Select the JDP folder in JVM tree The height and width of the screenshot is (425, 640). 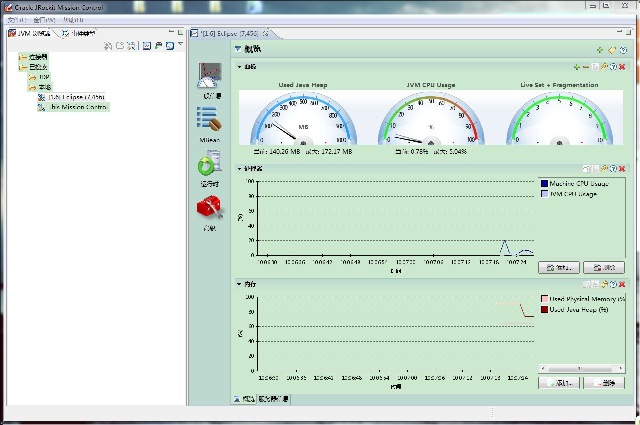pos(39,77)
